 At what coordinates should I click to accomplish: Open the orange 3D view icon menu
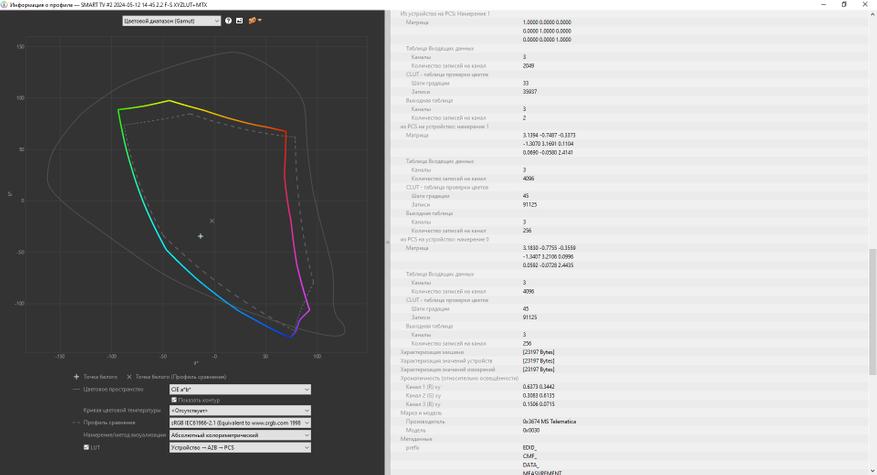pos(254,21)
